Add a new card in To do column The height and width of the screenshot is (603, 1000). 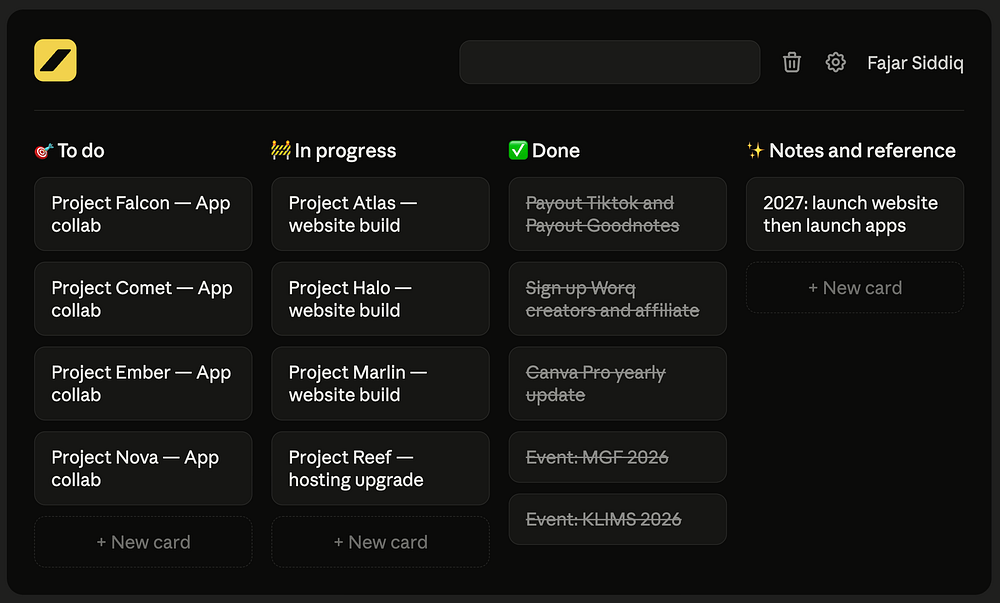[x=143, y=542]
